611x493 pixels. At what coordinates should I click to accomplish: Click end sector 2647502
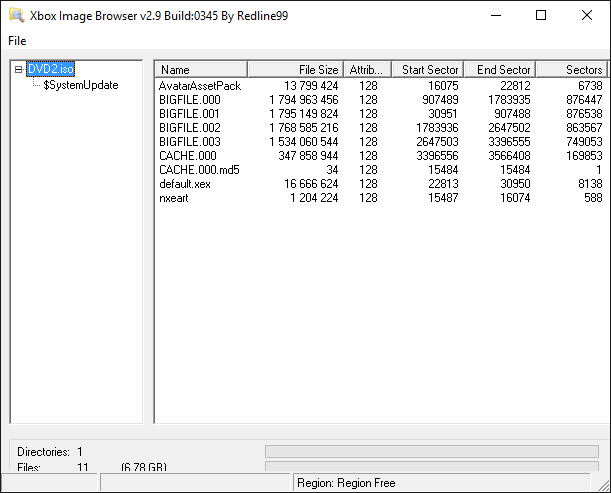coord(509,127)
